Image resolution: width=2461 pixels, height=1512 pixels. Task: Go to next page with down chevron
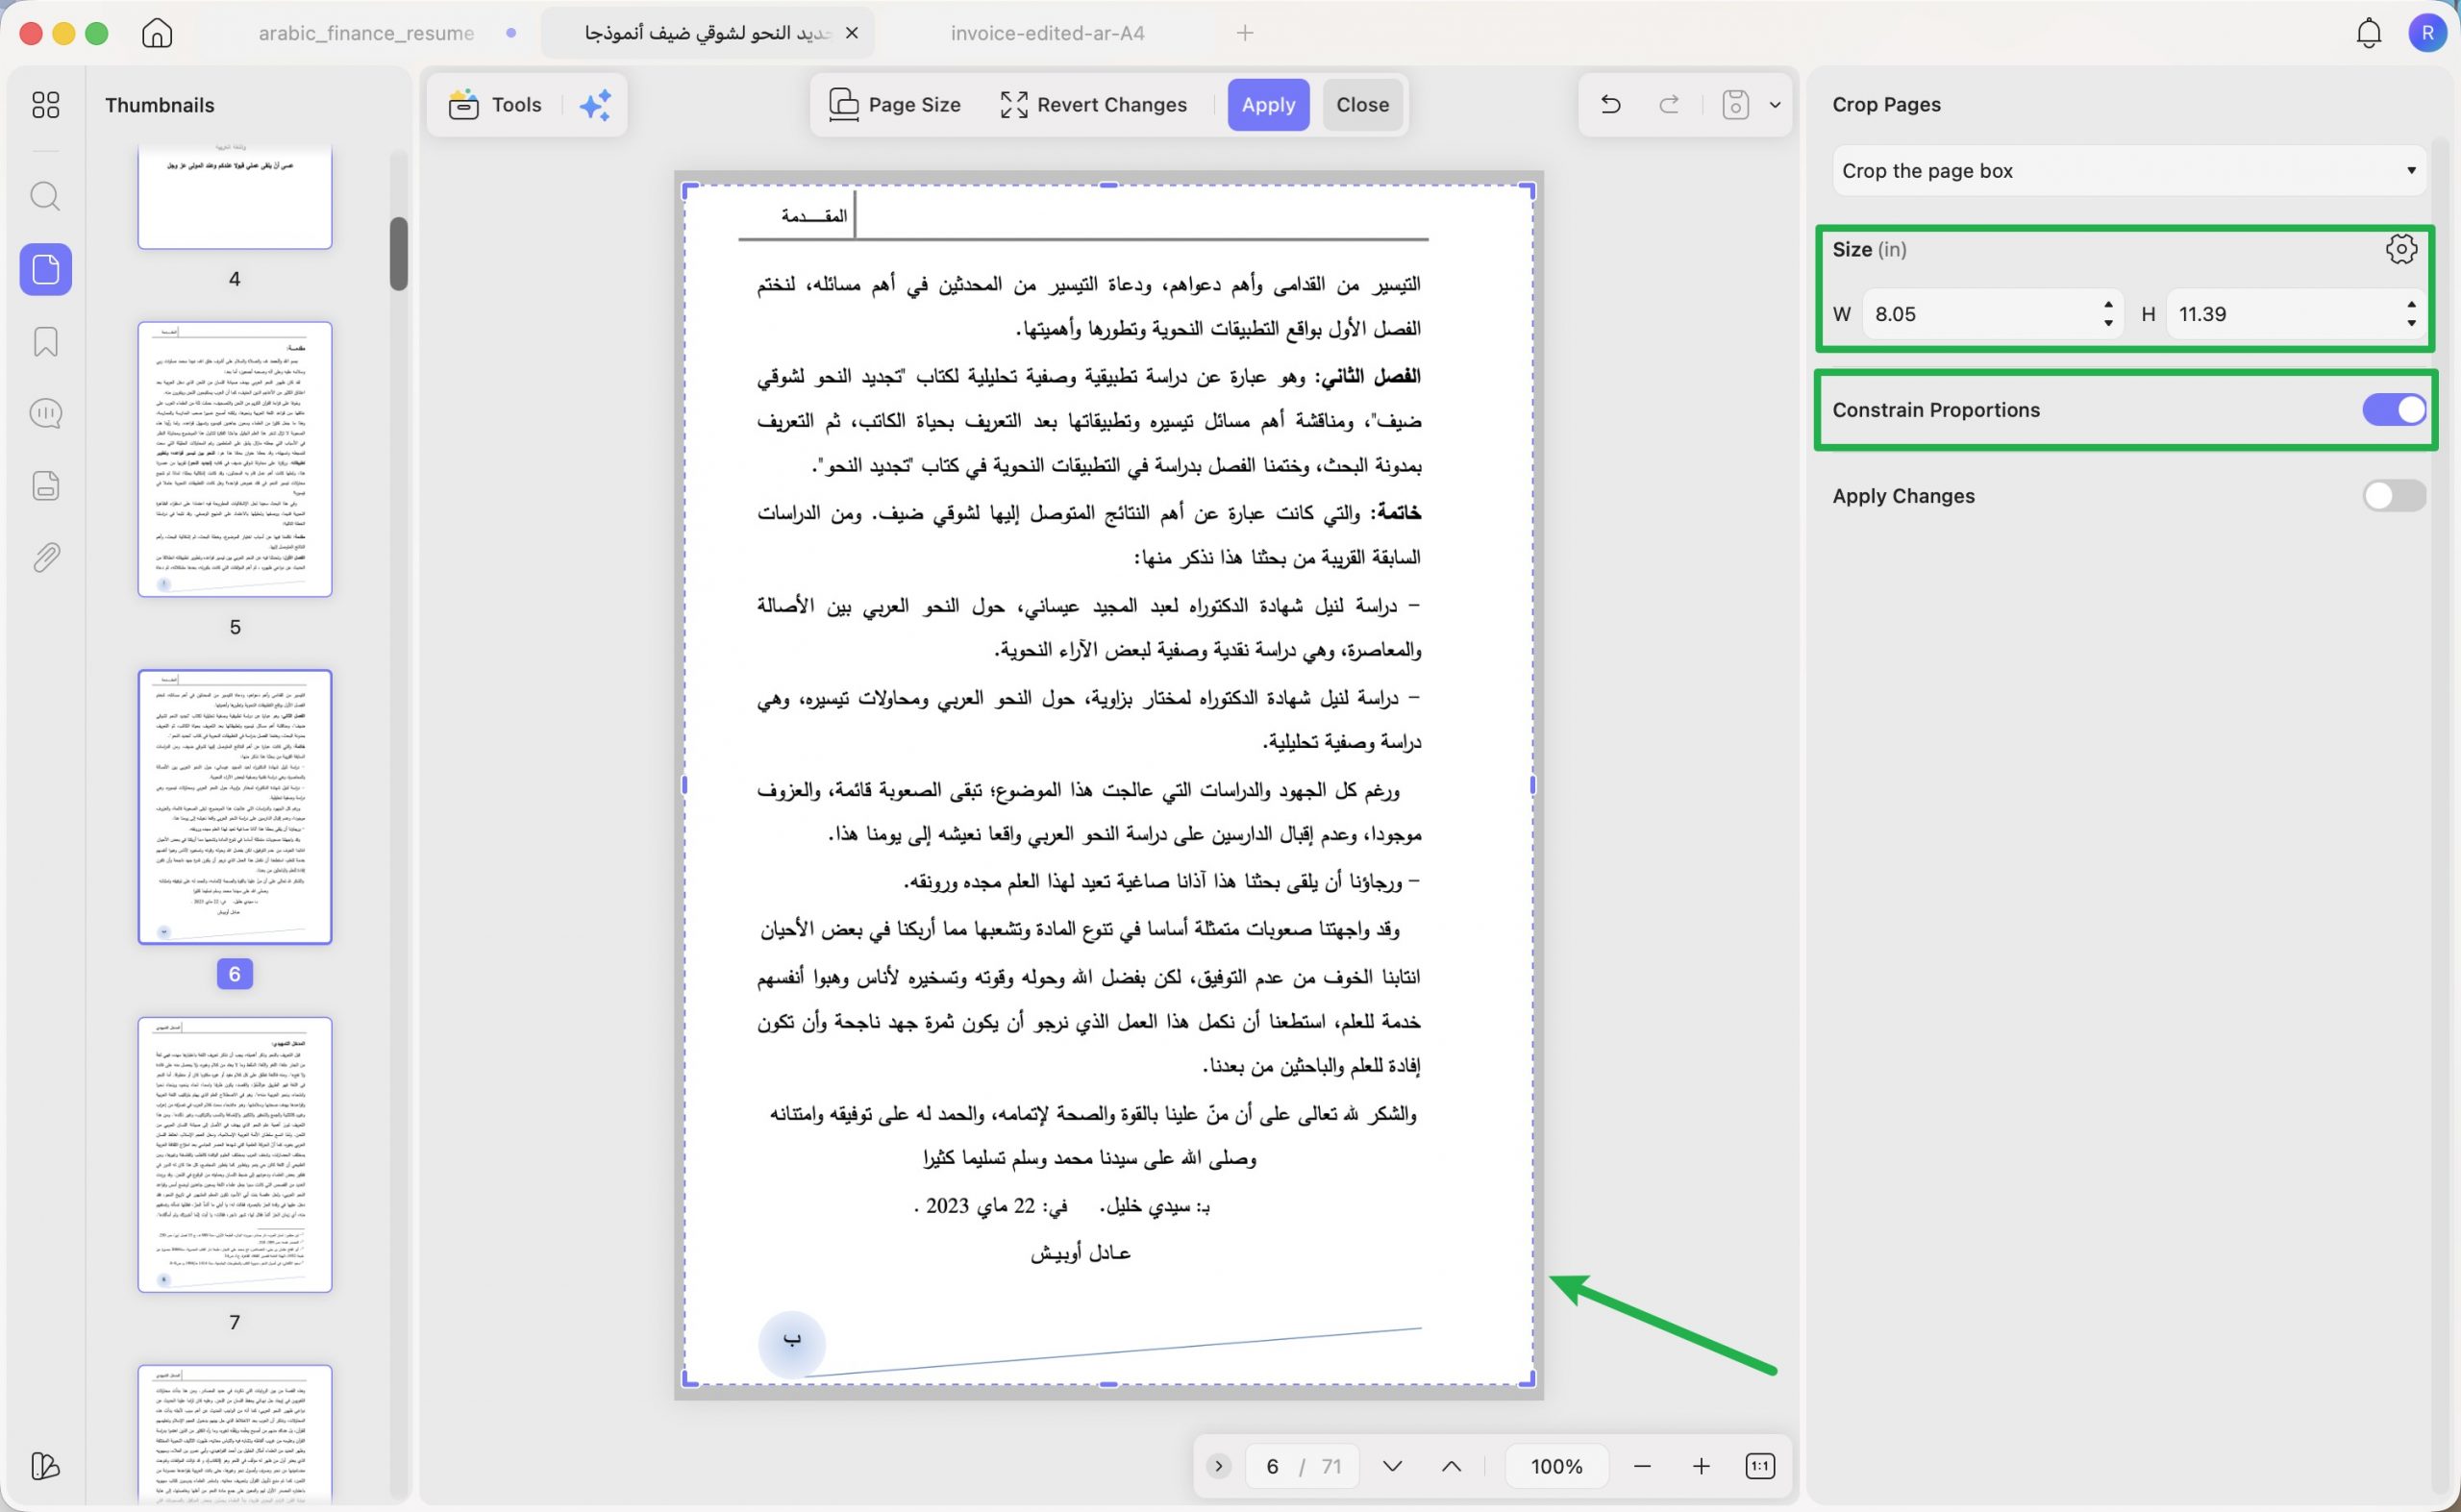(x=1392, y=1466)
